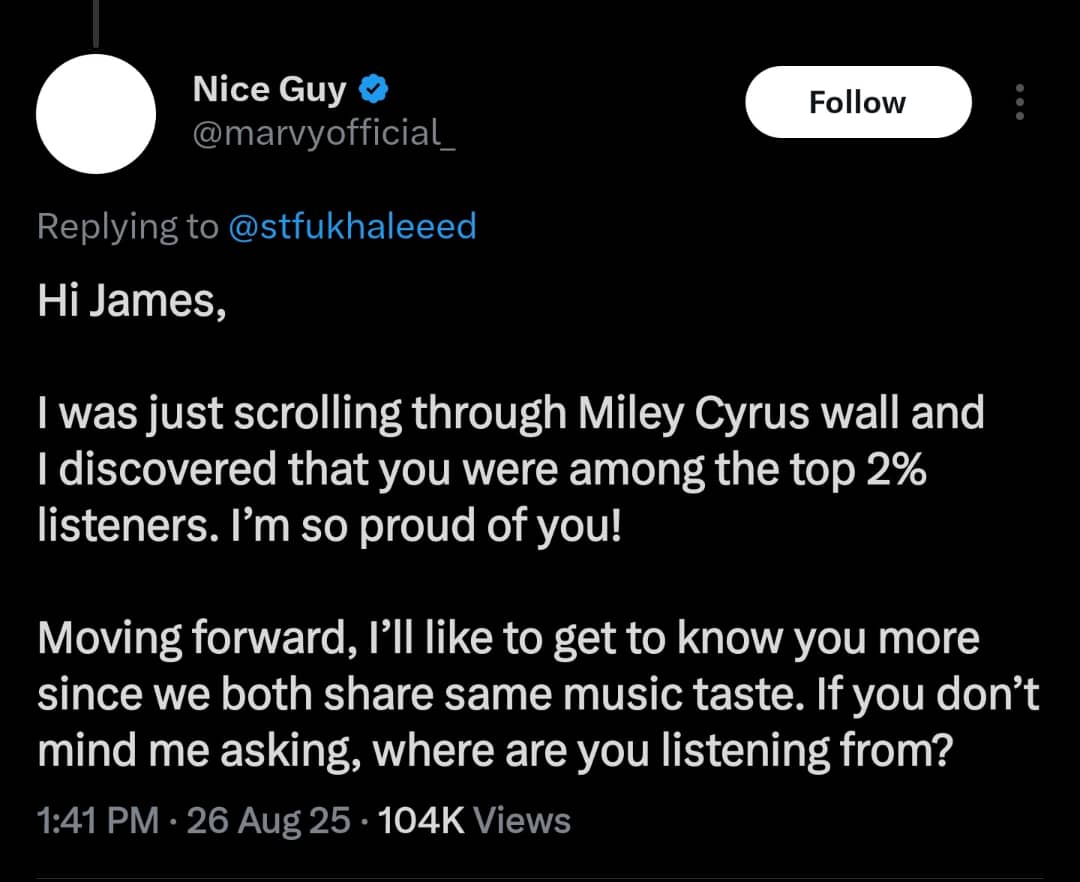This screenshot has width=1080, height=882.
Task: Click the line starting 'Moving forward'
Action: (508, 639)
